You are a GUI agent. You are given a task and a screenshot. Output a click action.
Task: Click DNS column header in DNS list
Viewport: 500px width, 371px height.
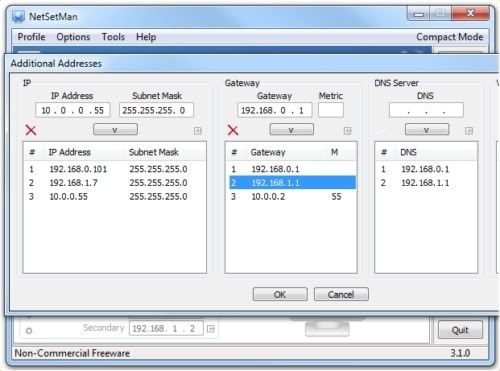point(436,152)
